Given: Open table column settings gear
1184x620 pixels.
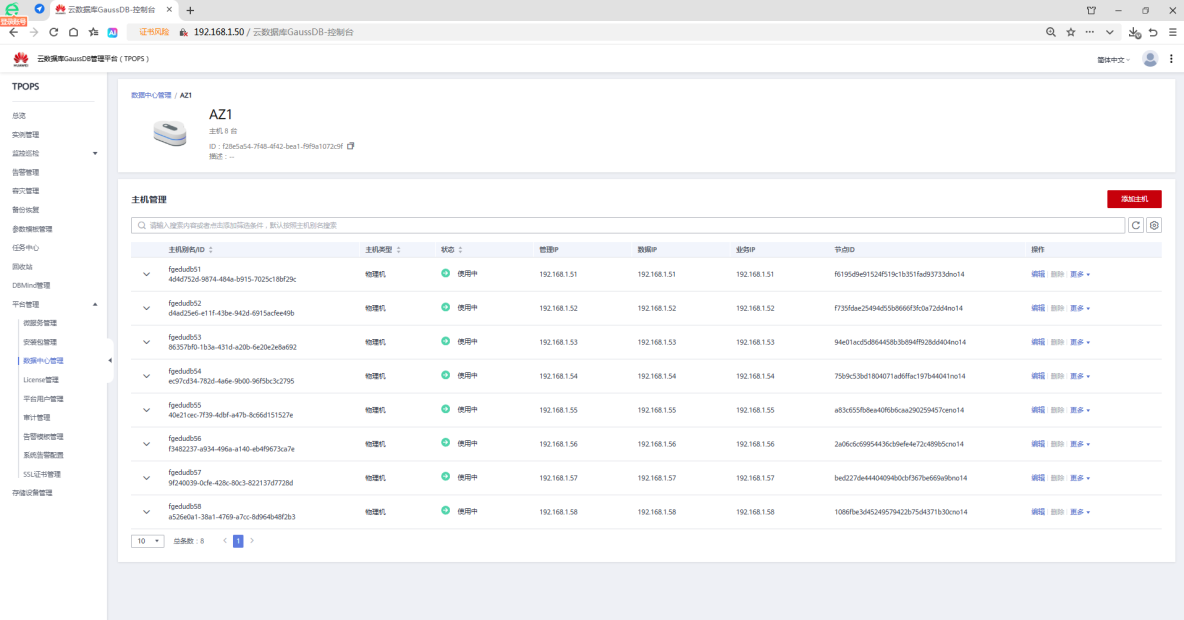Looking at the screenshot, I should (1154, 226).
